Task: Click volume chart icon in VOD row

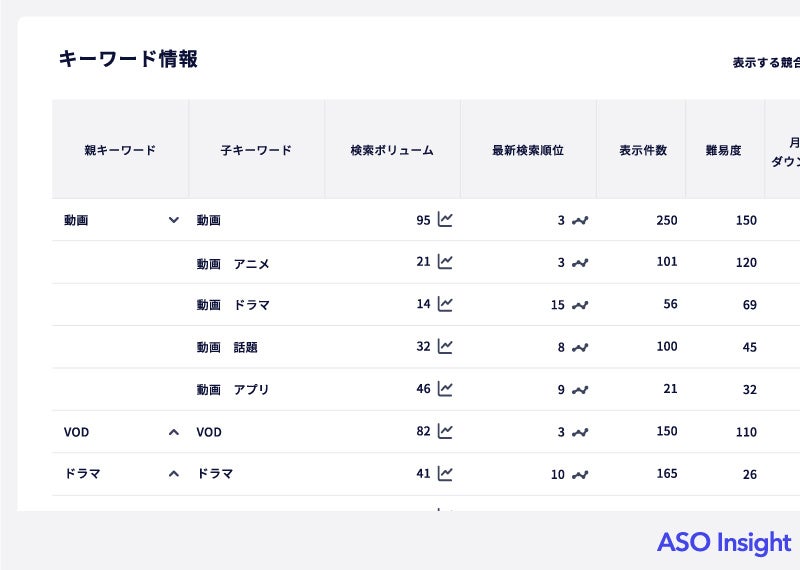Action: pyautogui.click(x=445, y=431)
